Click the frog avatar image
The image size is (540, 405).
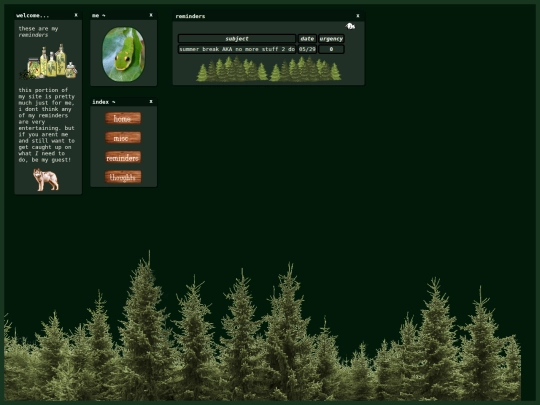pos(124,54)
